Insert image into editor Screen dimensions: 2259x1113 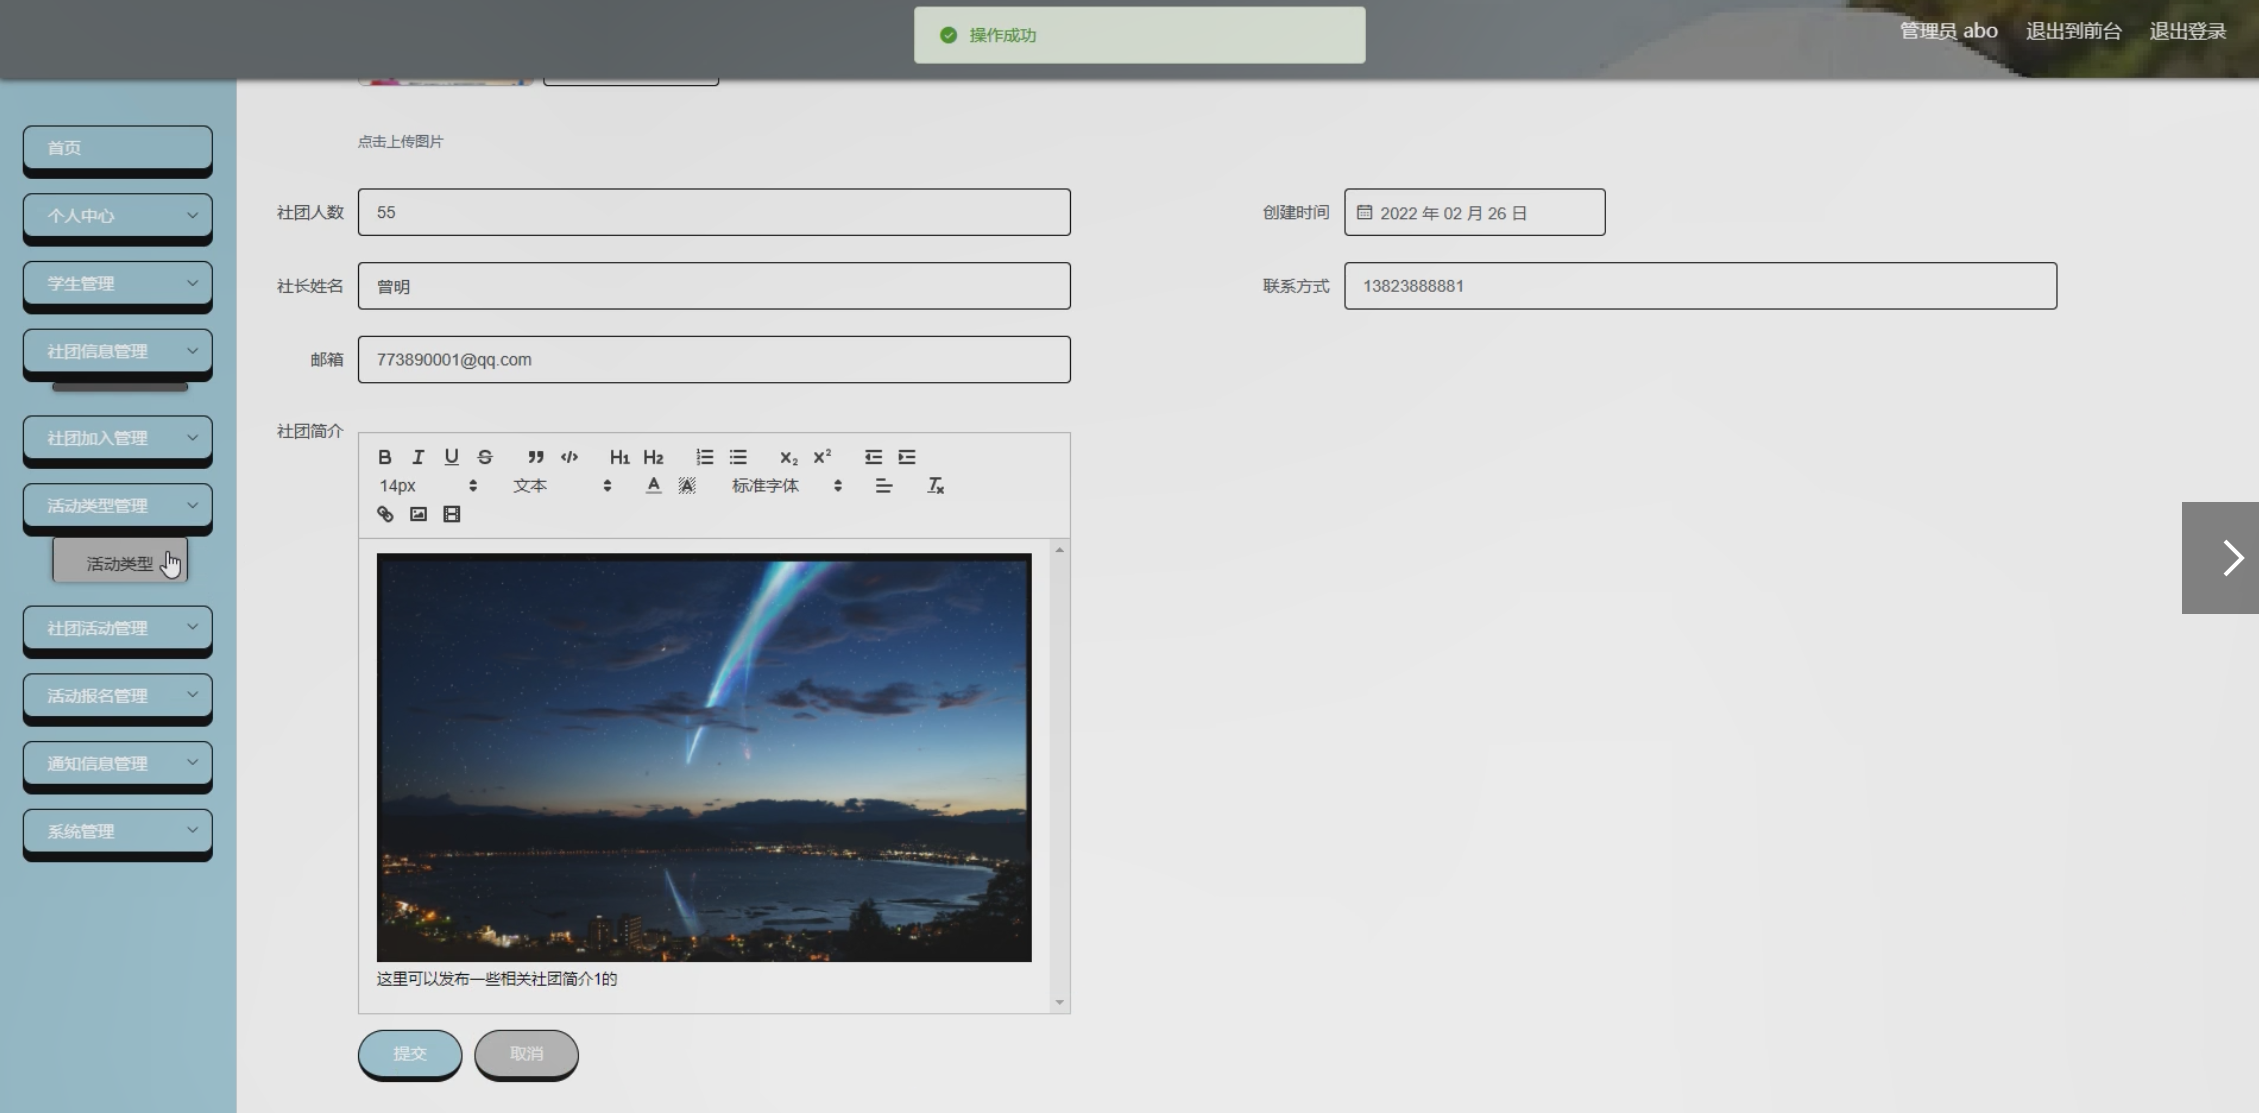tap(418, 514)
